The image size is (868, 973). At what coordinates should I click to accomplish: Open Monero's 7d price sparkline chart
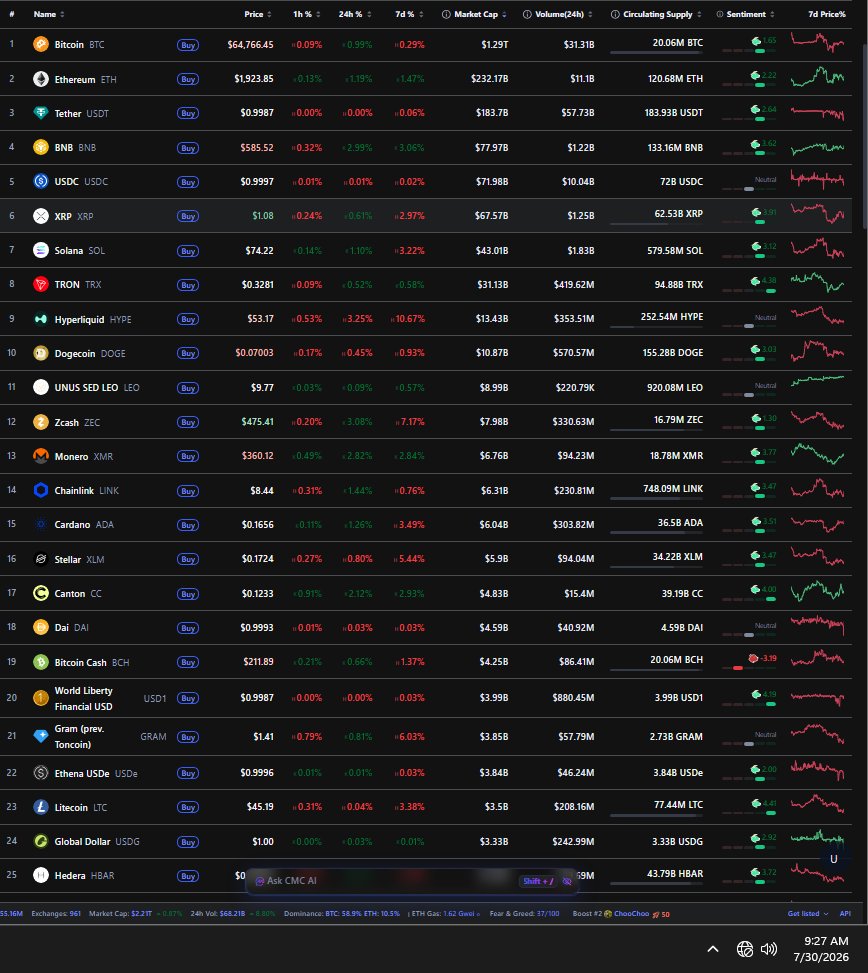[x=817, y=454]
